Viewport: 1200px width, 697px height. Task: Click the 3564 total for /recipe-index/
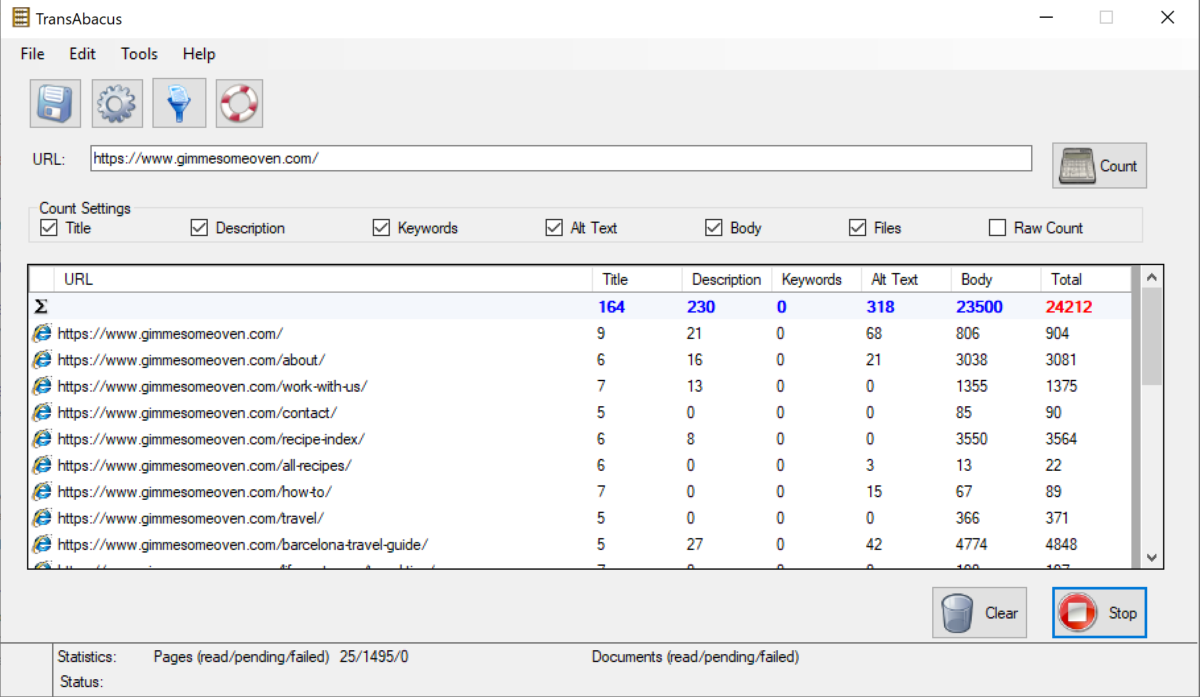point(1063,439)
